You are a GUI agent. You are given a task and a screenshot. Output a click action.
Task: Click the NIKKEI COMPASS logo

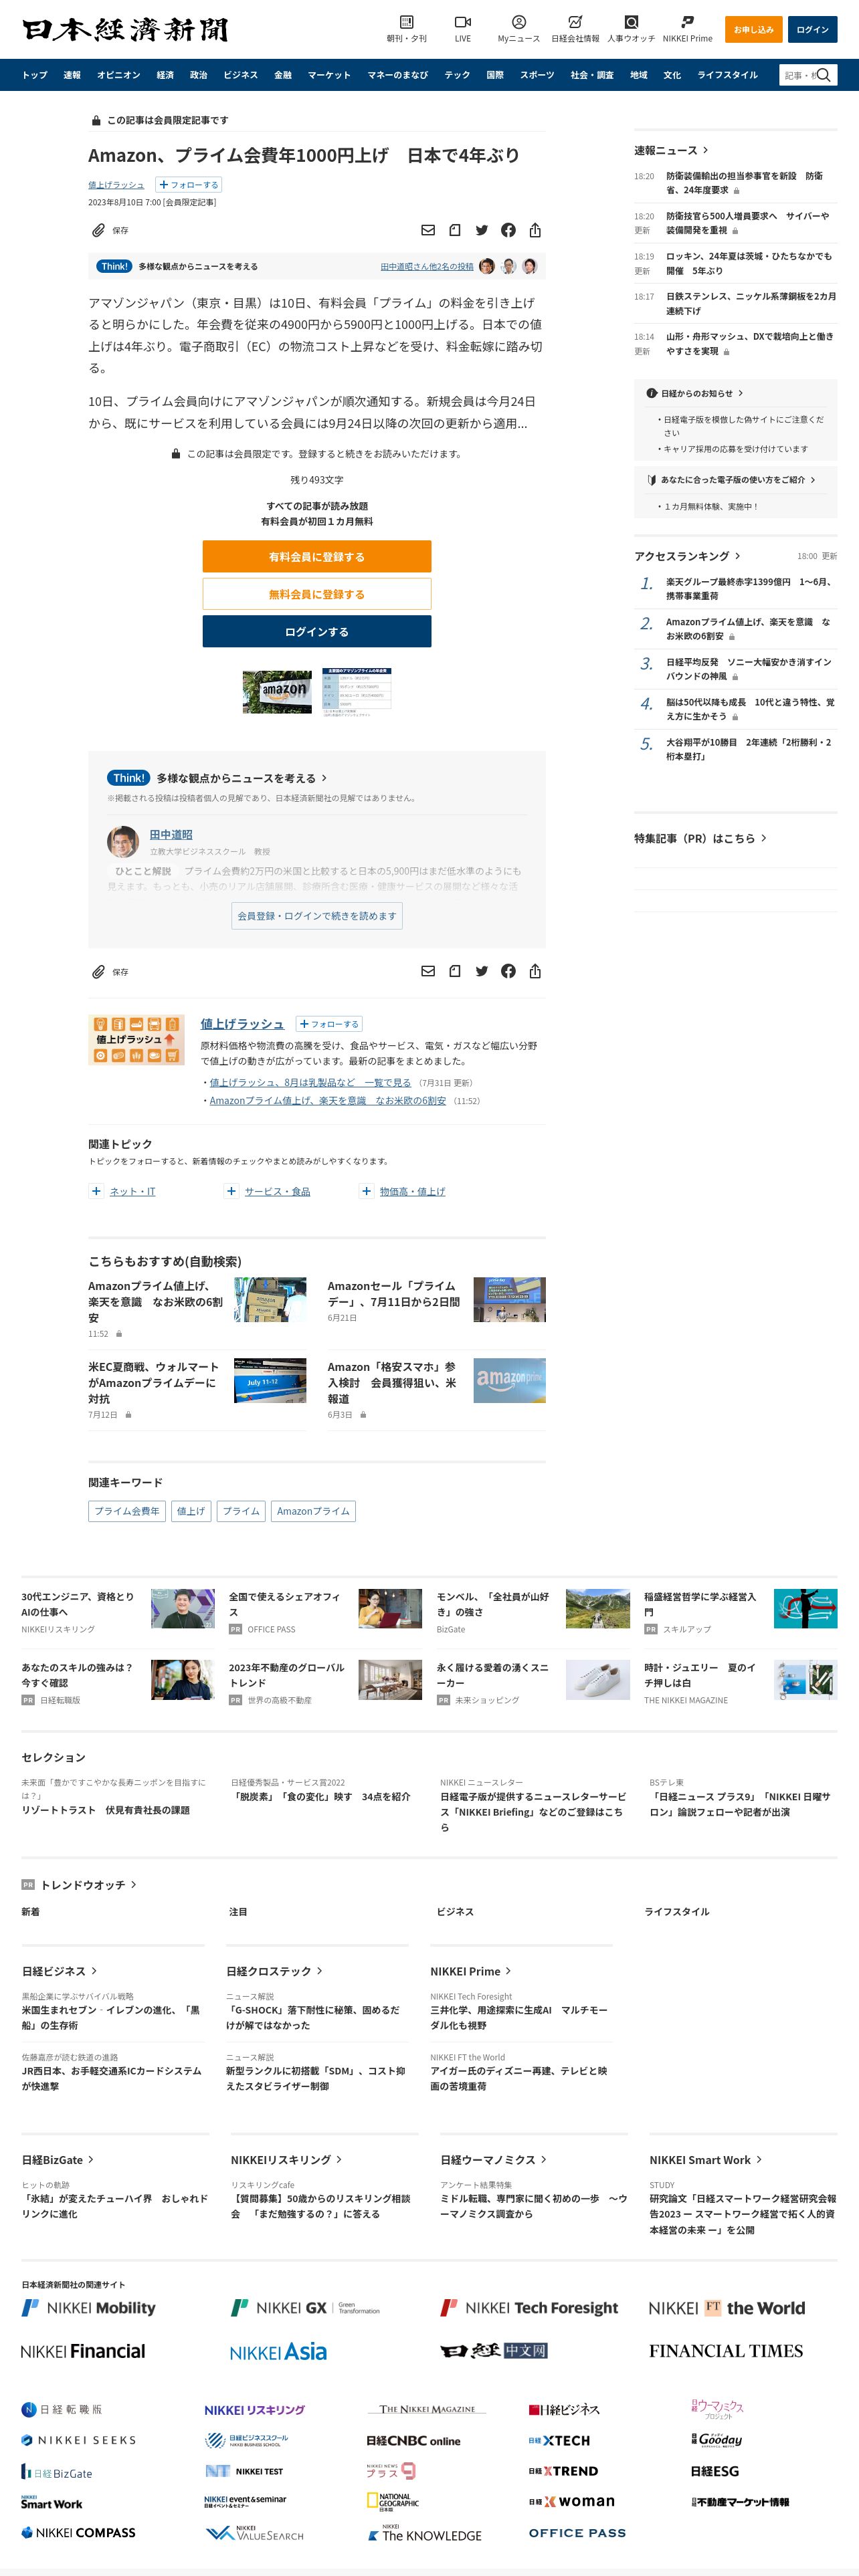[x=78, y=2532]
